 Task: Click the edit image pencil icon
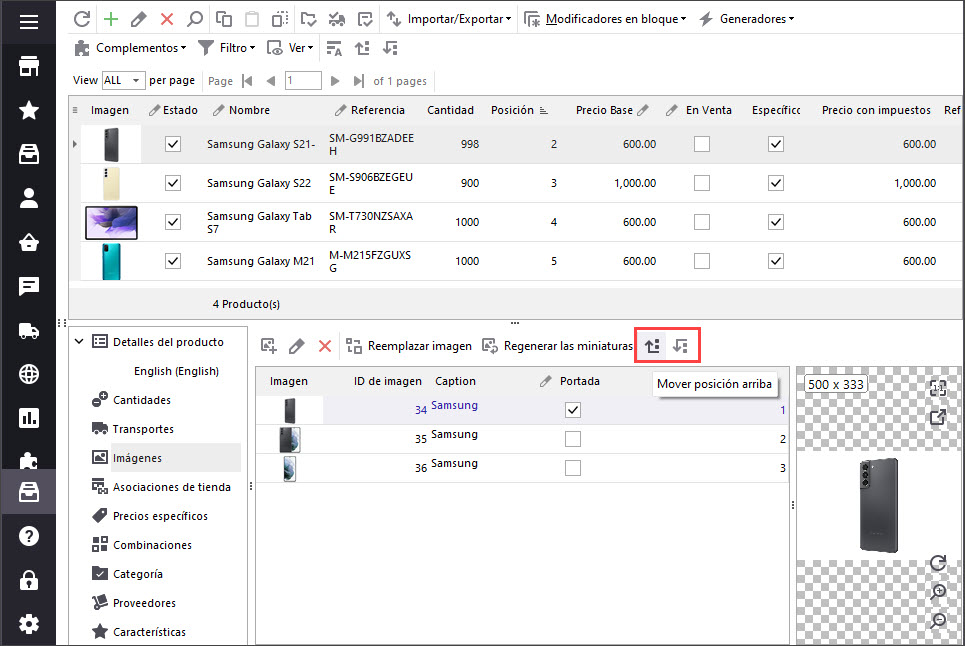tap(297, 346)
